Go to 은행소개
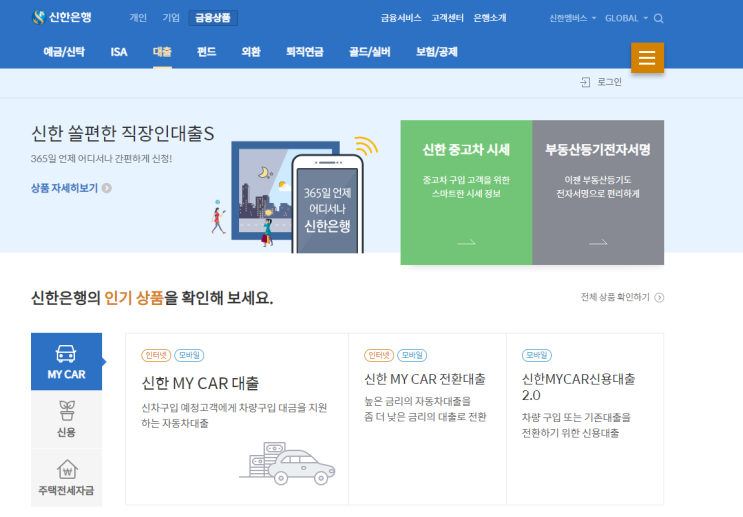 [489, 18]
